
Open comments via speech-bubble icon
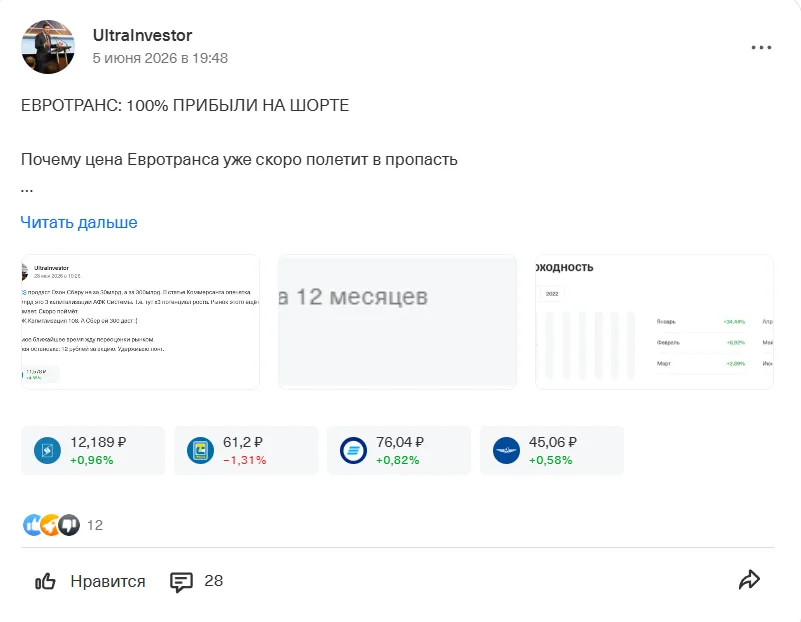coord(181,582)
